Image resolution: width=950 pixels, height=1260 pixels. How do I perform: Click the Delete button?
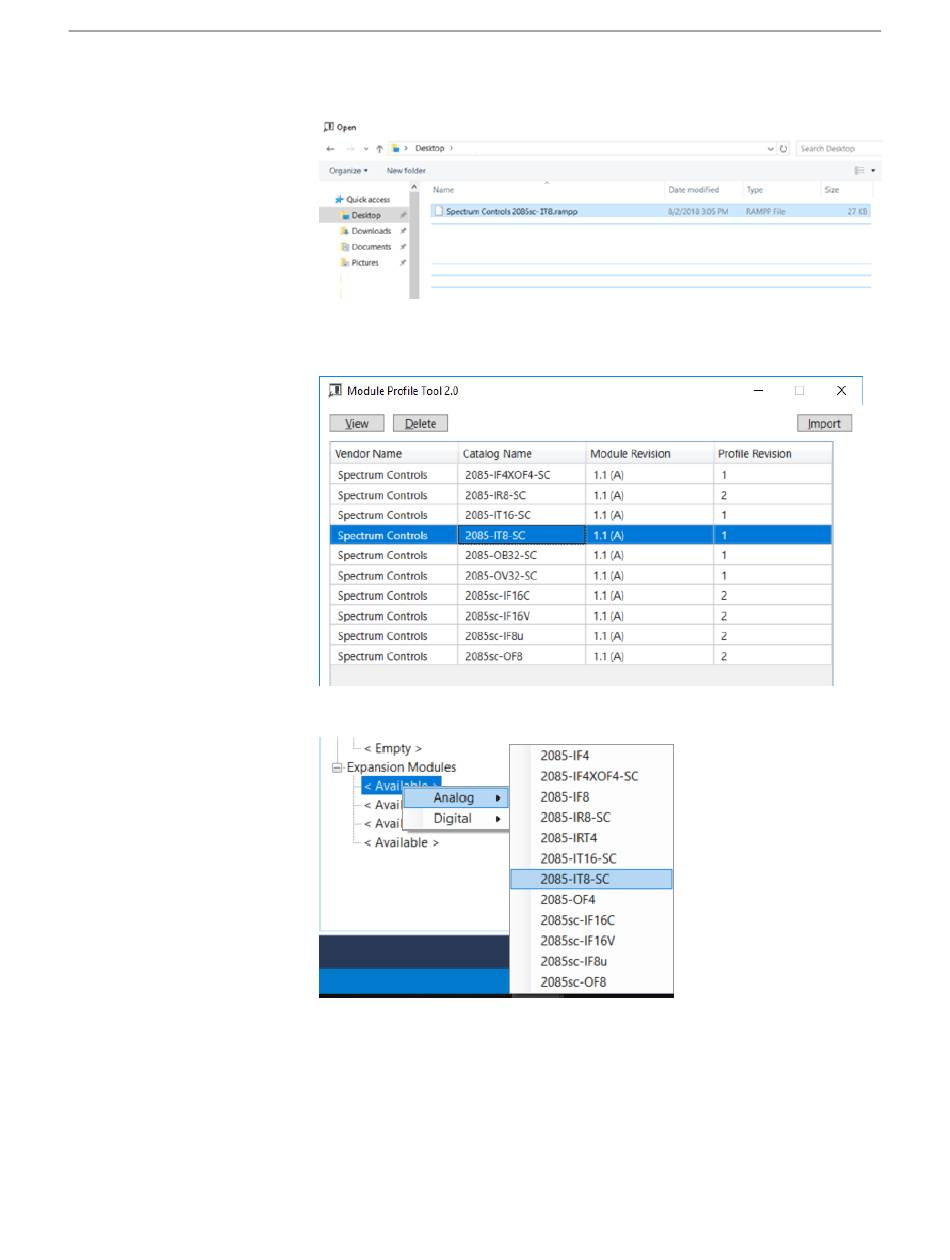pos(420,424)
